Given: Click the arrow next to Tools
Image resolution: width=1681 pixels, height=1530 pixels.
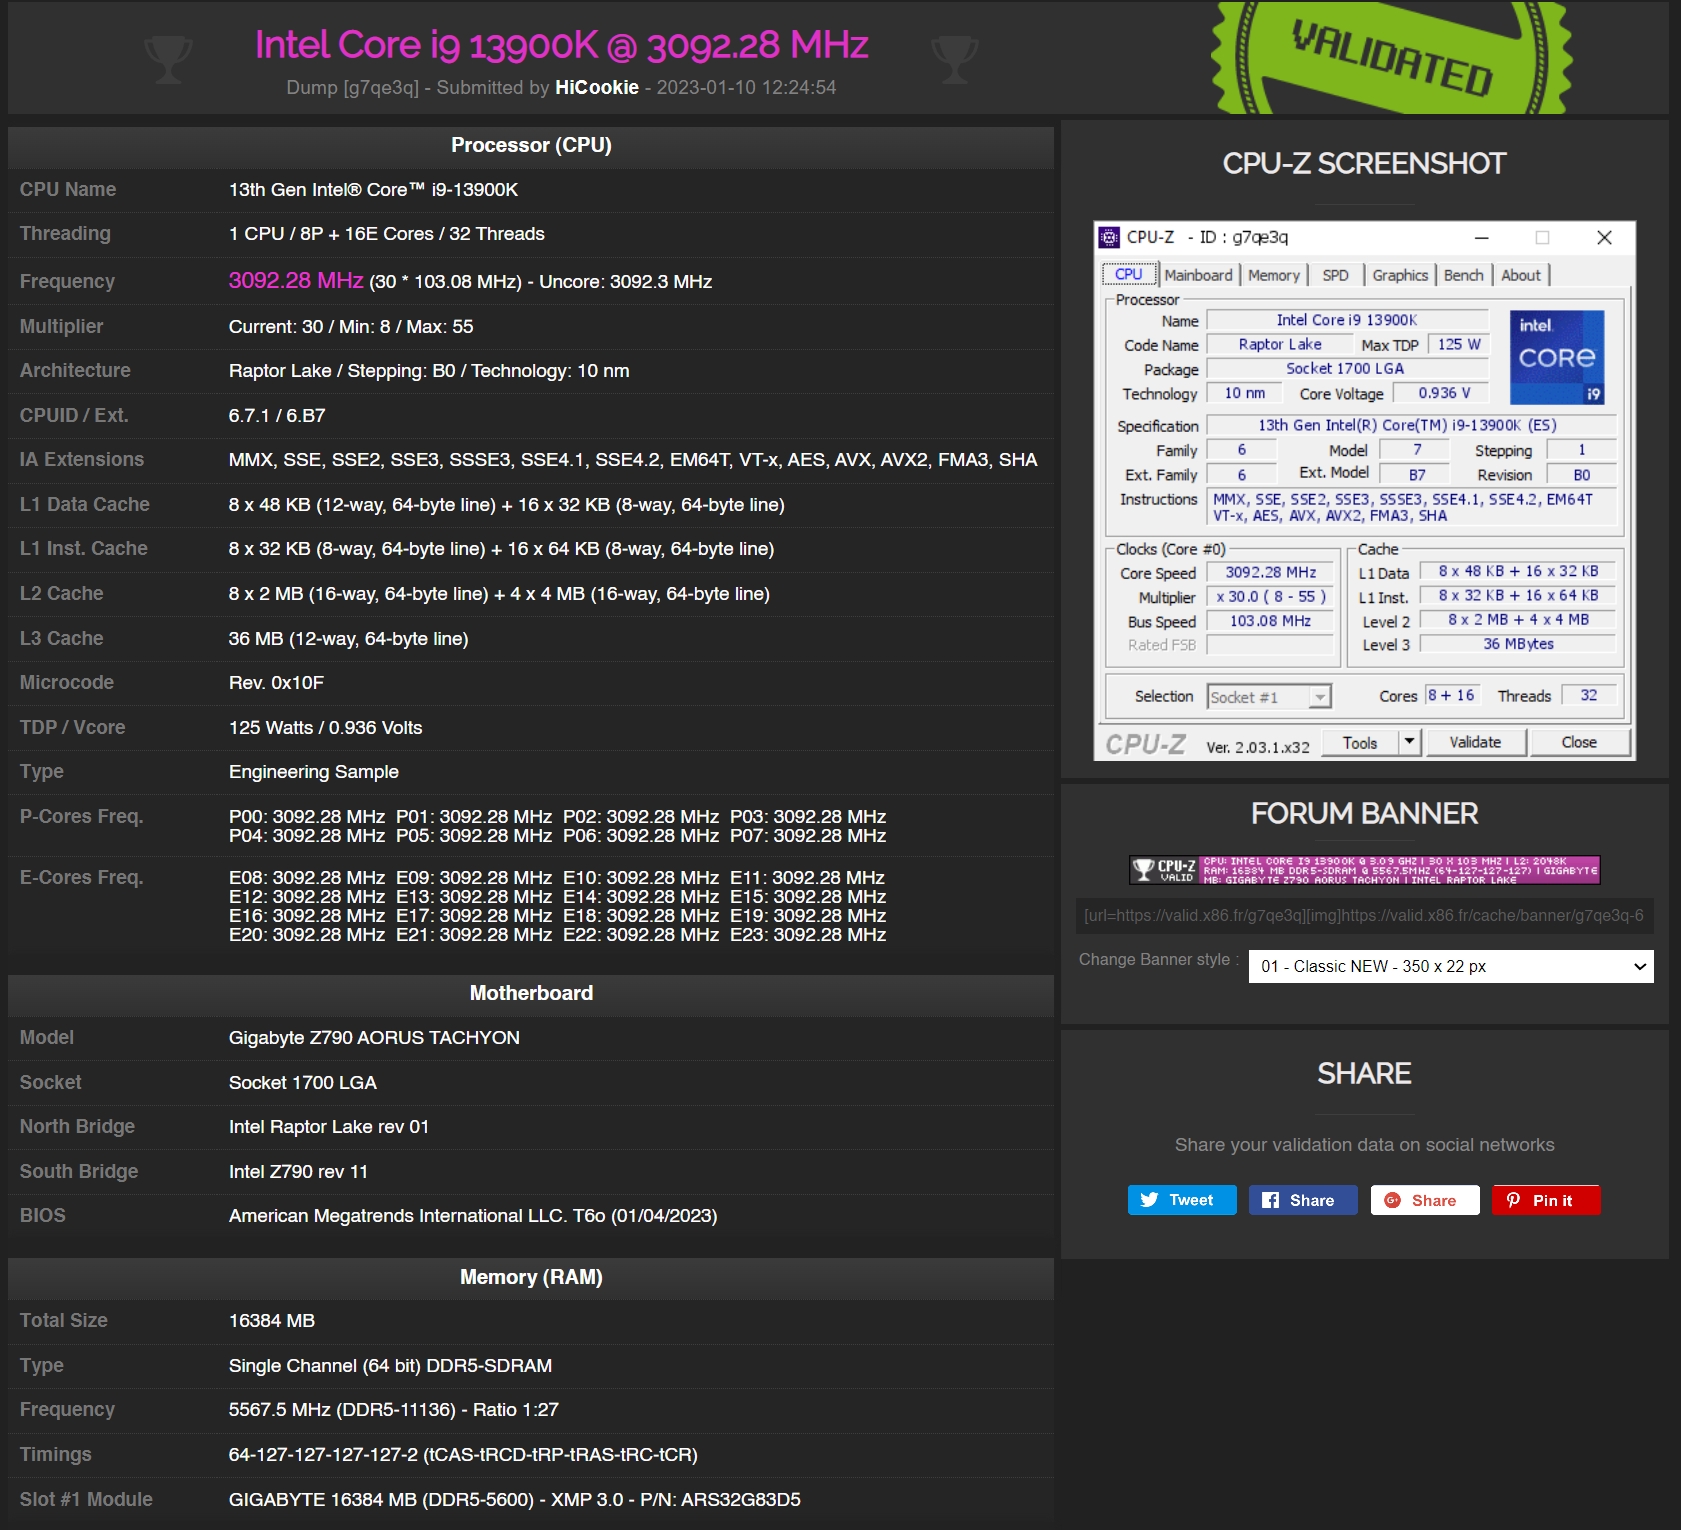Looking at the screenshot, I should coord(1409,742).
